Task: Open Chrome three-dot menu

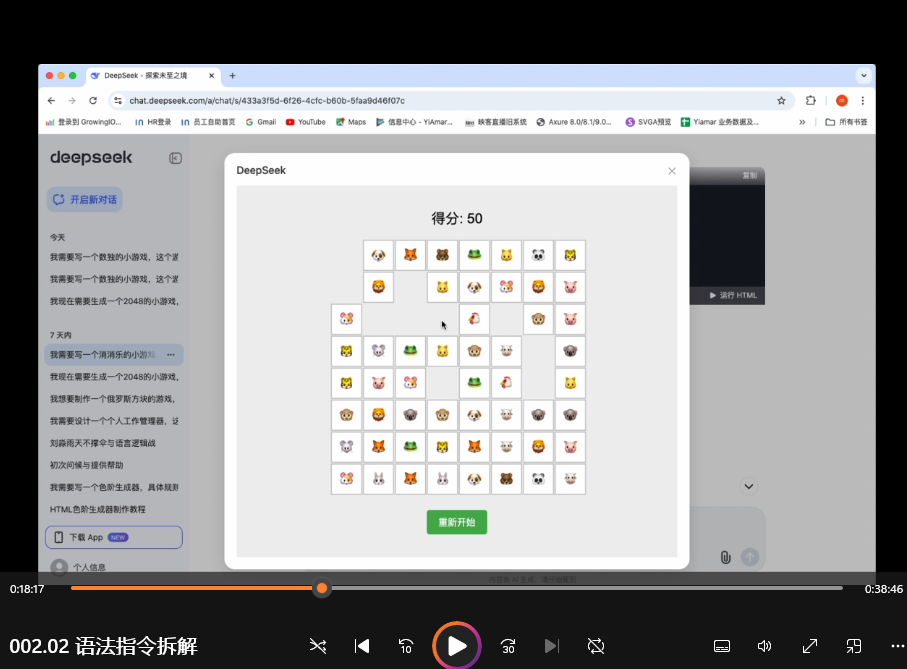Action: 862,101
